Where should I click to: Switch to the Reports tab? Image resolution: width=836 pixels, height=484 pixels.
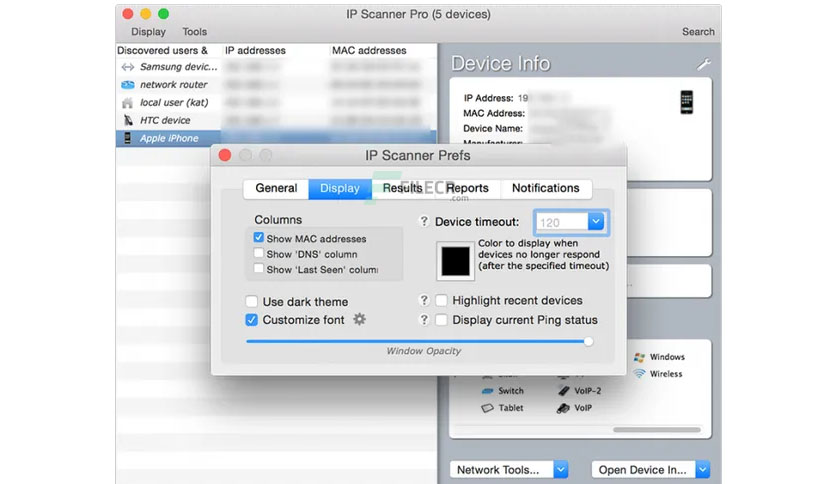468,188
